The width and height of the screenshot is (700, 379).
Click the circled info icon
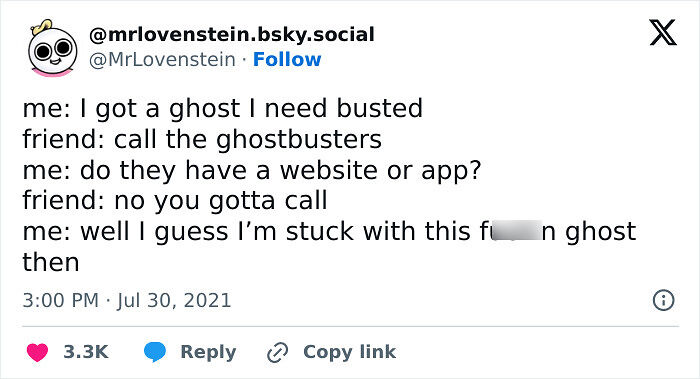[x=663, y=300]
